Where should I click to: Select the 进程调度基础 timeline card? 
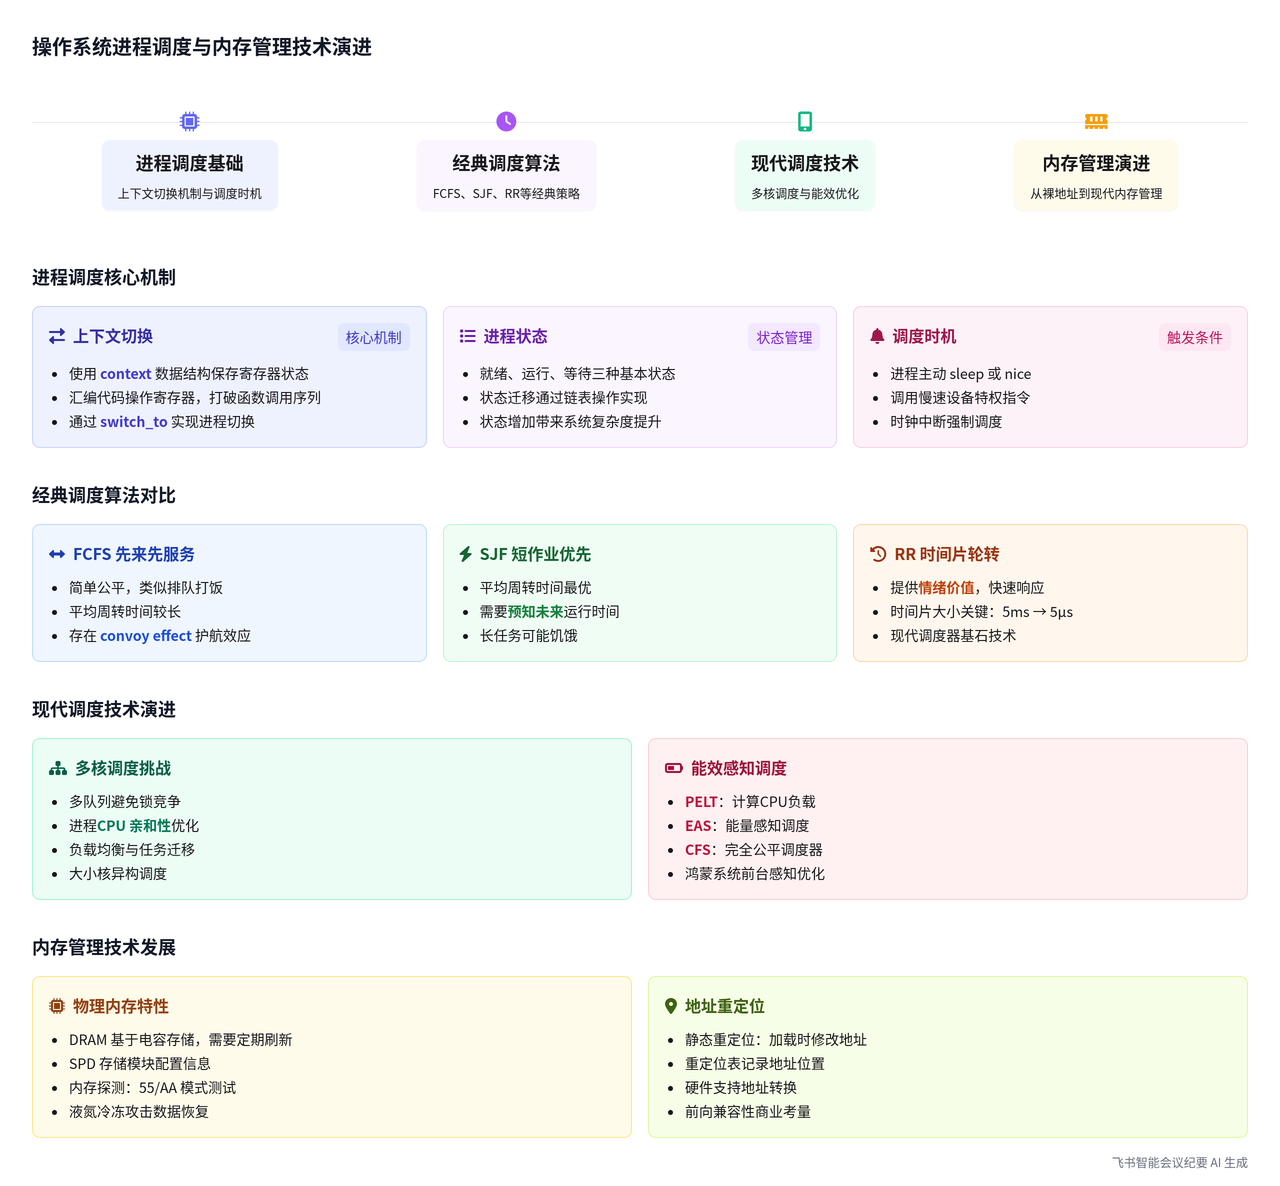click(190, 175)
